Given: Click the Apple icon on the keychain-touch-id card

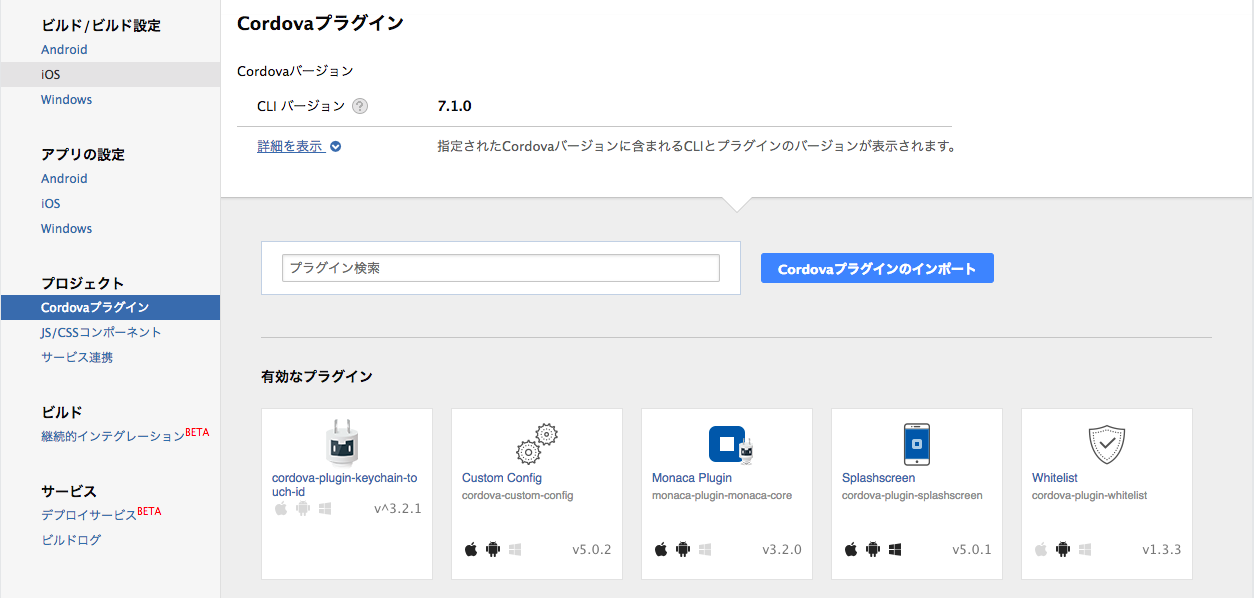Looking at the screenshot, I should point(281,508).
